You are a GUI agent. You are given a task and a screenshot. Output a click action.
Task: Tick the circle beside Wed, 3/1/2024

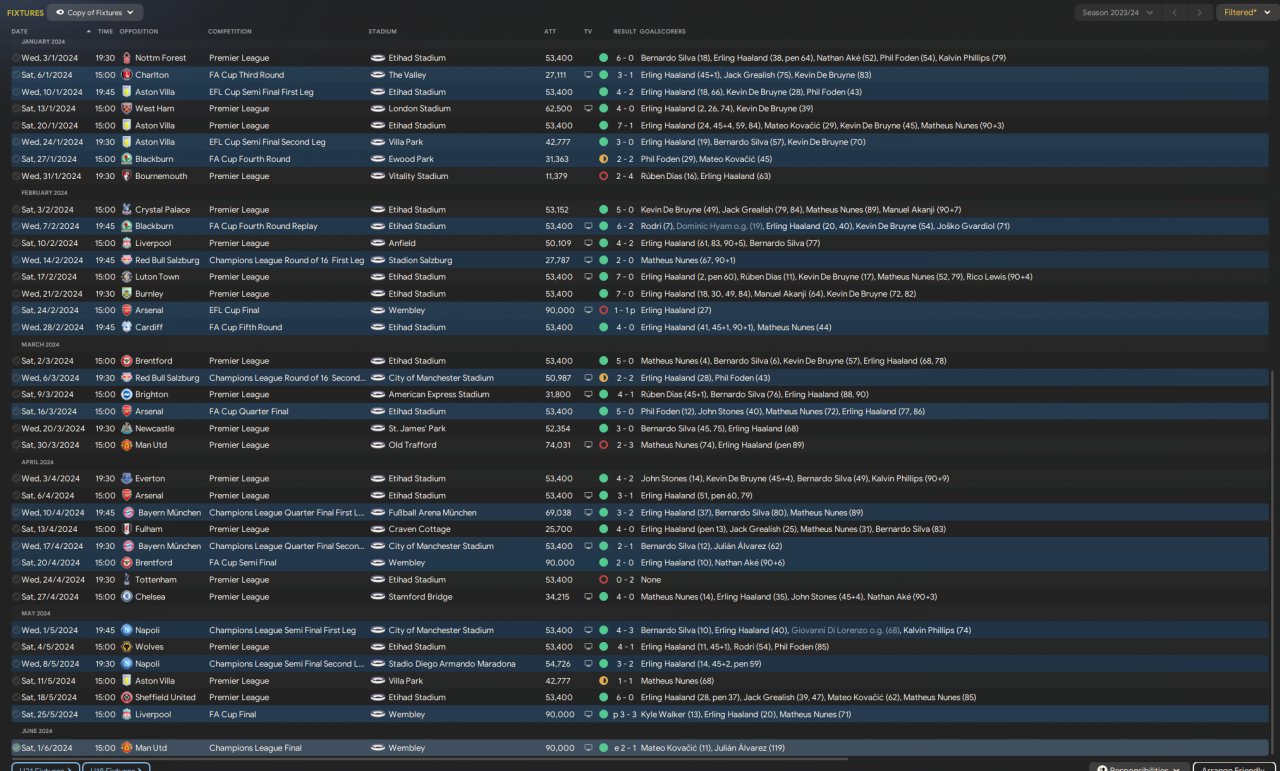coord(16,58)
